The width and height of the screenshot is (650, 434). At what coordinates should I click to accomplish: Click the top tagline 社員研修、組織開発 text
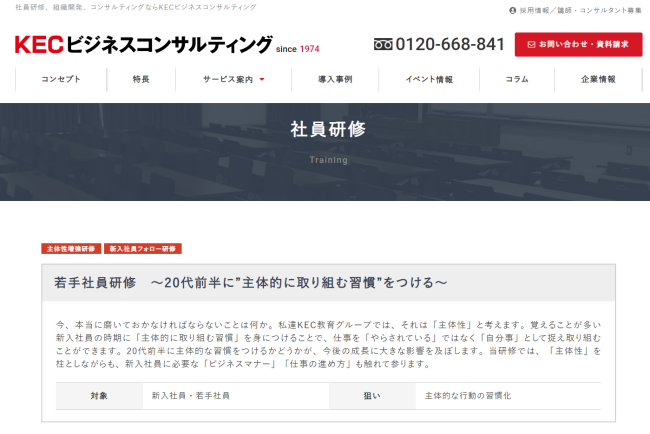coord(136,7)
